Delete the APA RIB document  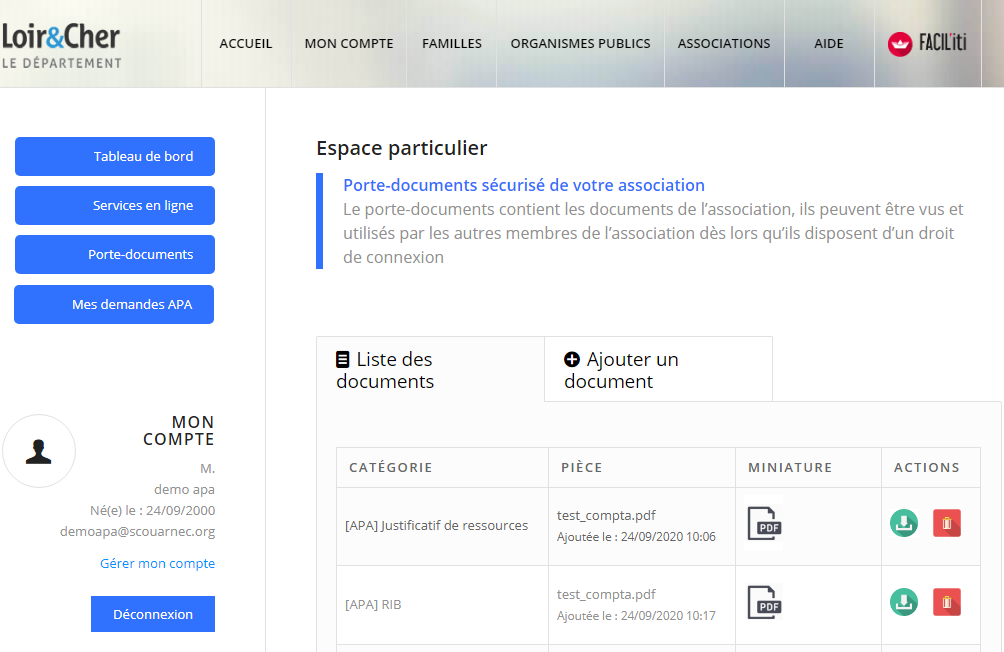coord(946,602)
